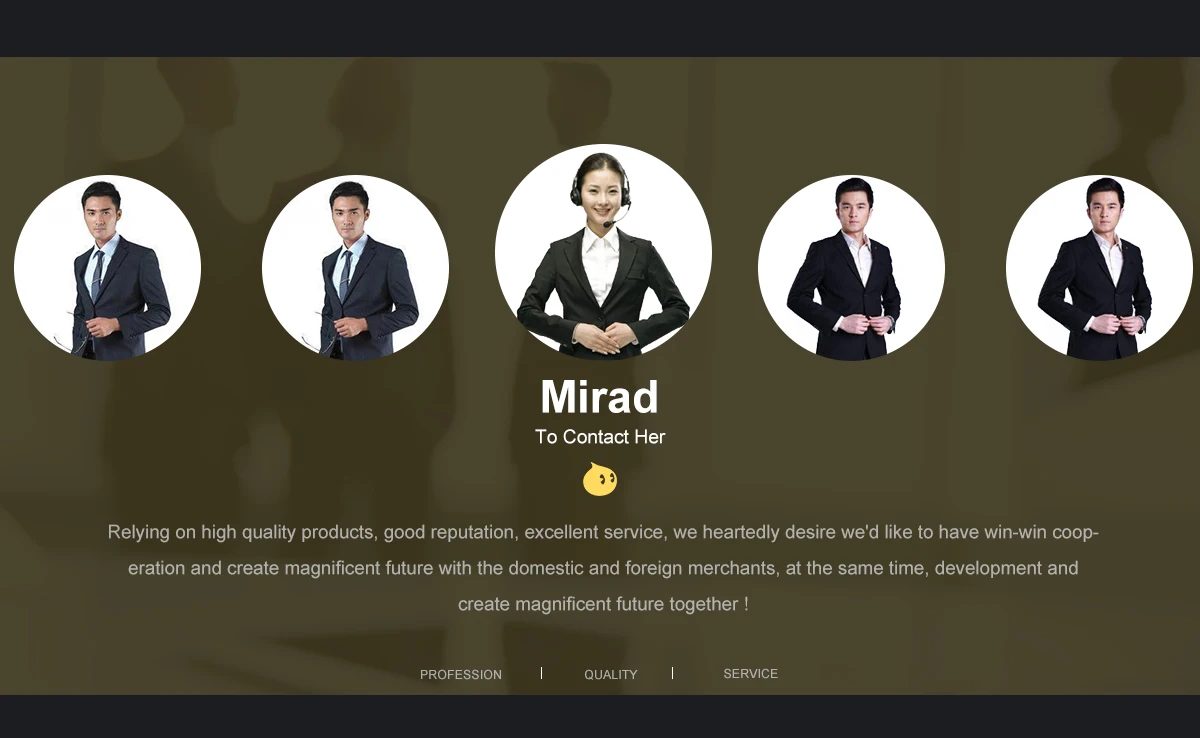Click the Mirad name heading
Viewport: 1200px width, 738px height.
tap(600, 397)
